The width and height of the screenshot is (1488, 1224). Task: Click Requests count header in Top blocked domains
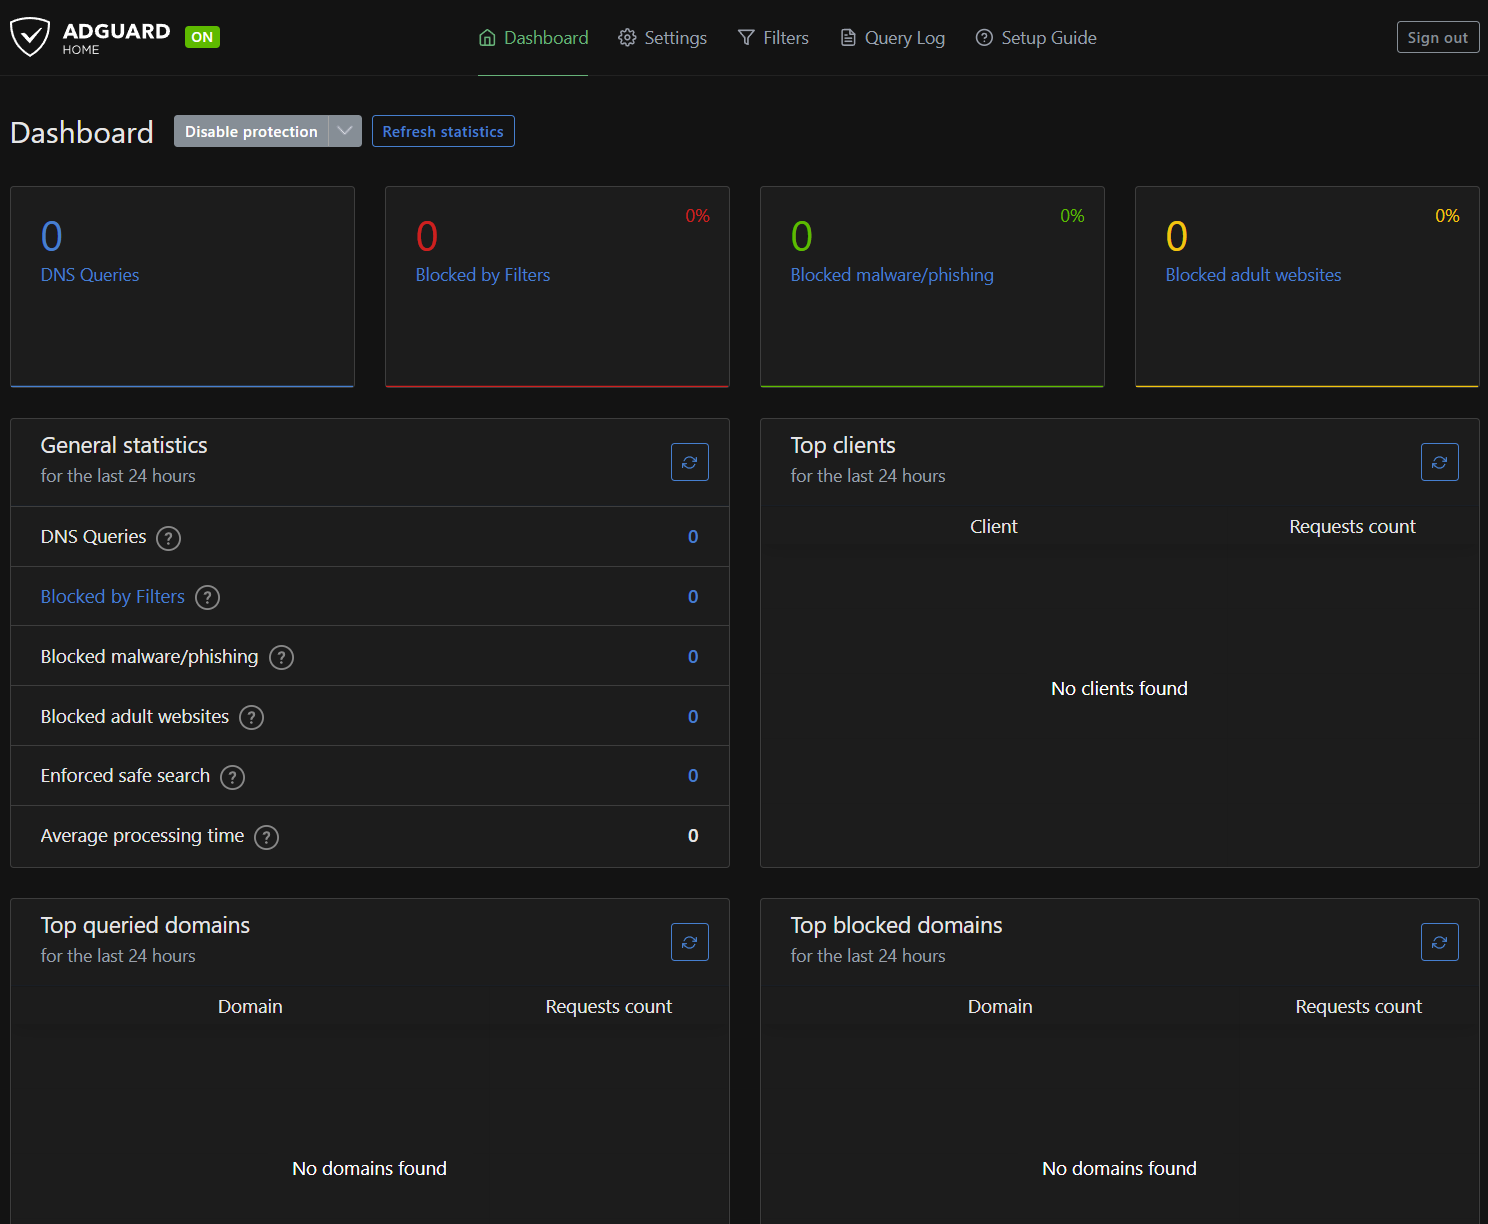click(1358, 1007)
